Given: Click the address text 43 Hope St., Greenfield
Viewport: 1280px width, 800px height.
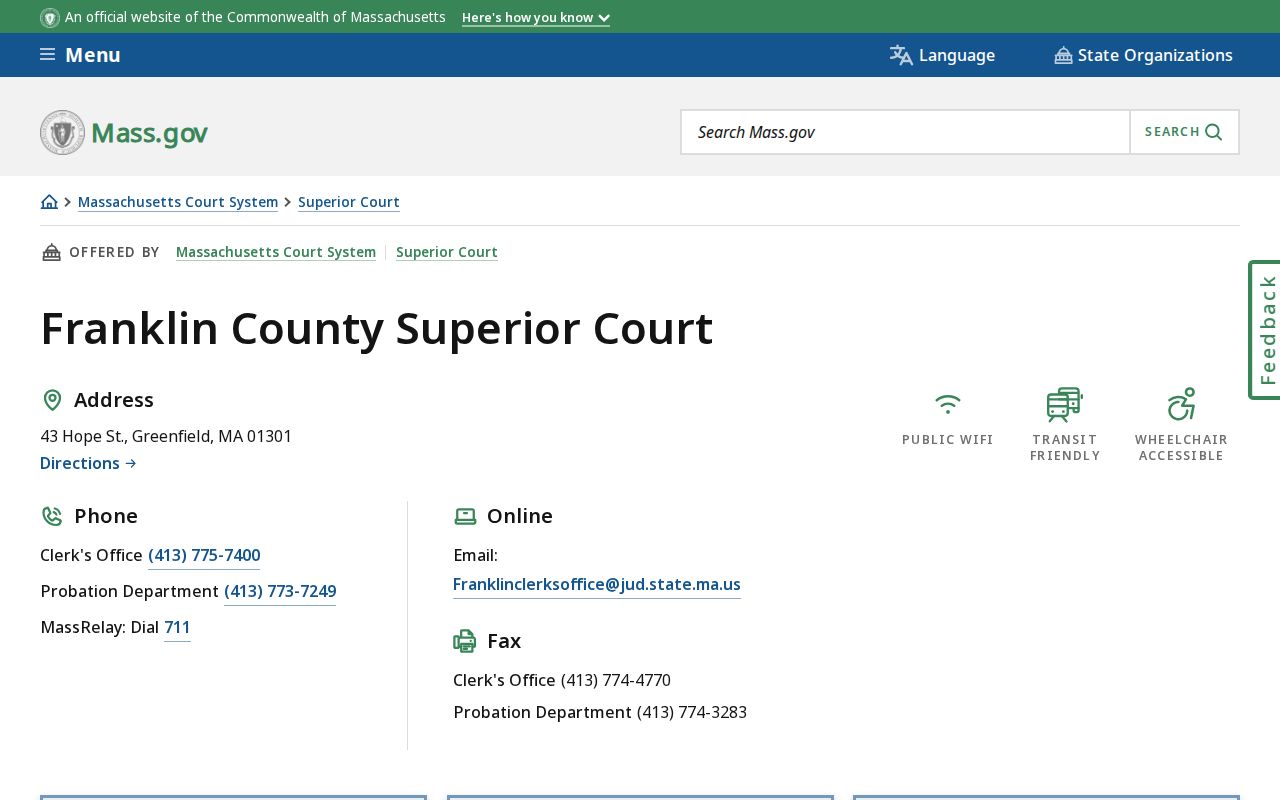Looking at the screenshot, I should pyautogui.click(x=166, y=436).
